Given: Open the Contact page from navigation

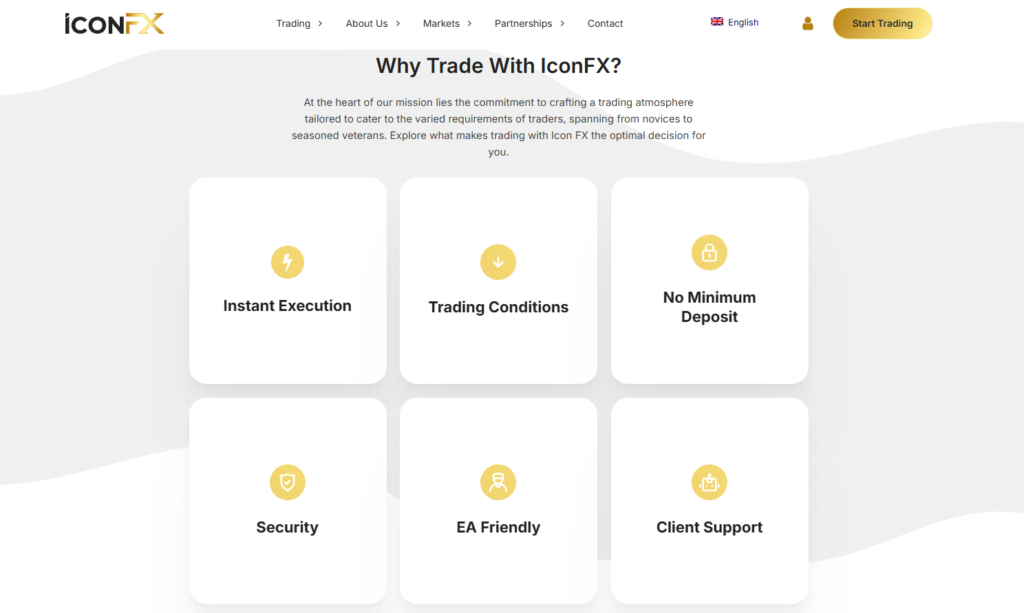Looking at the screenshot, I should tap(605, 24).
